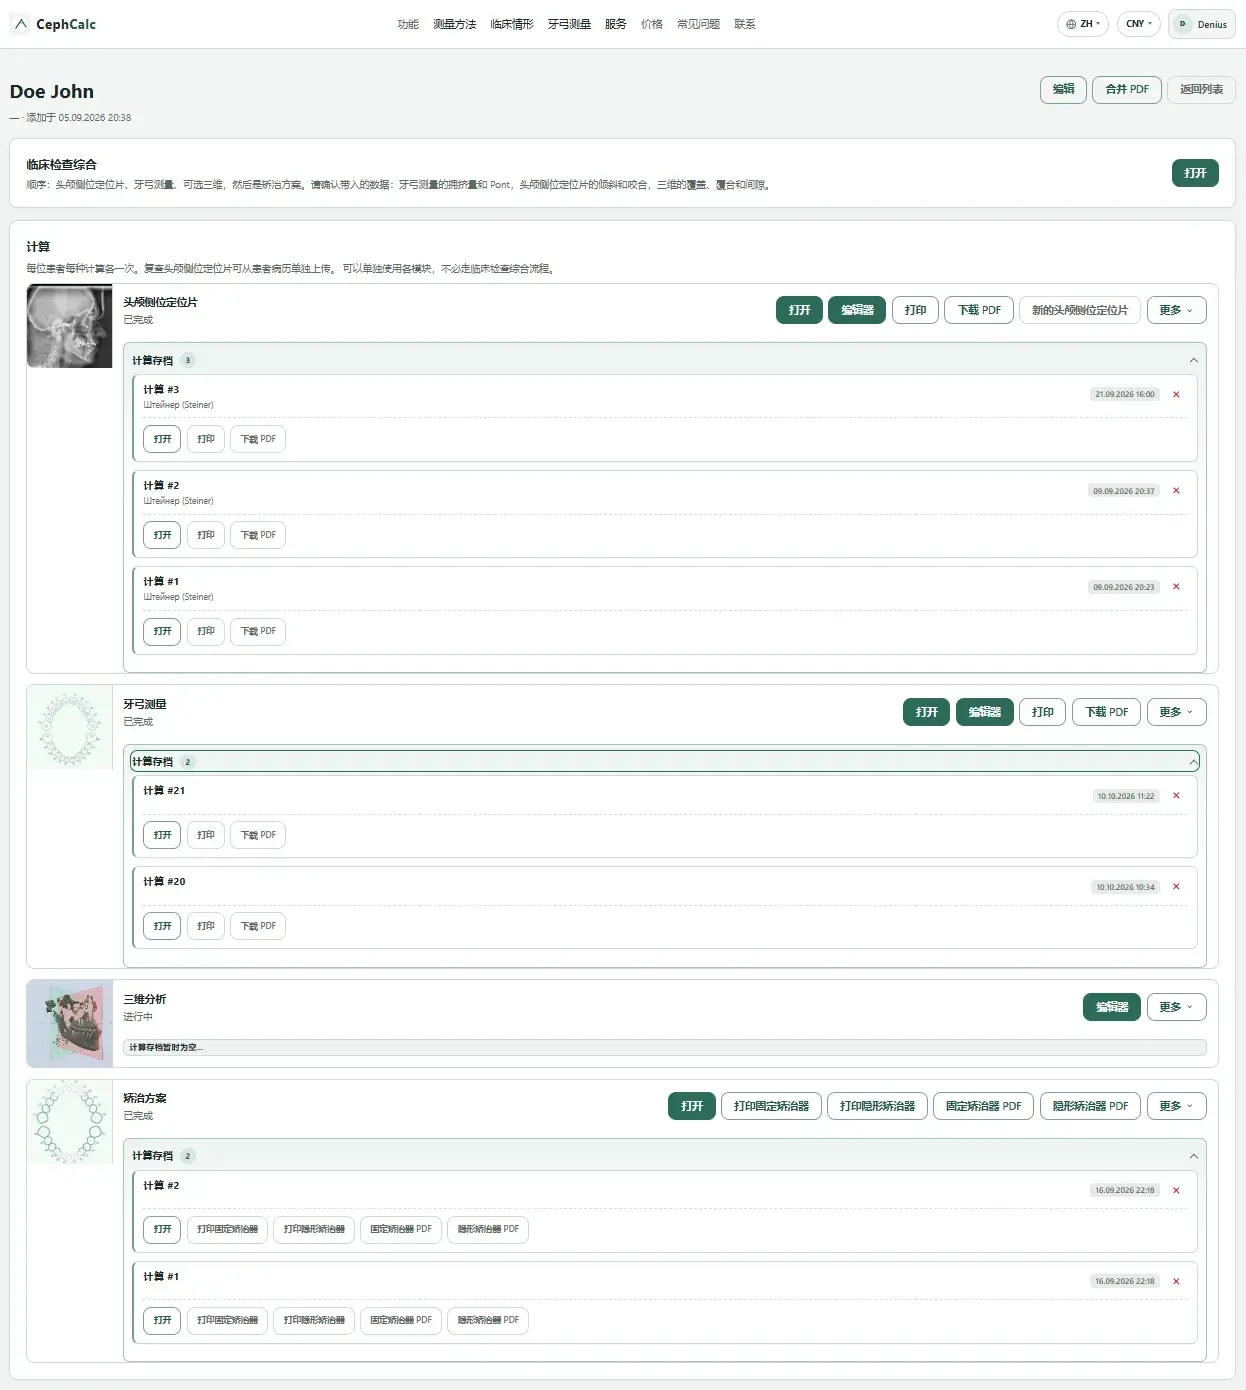The width and height of the screenshot is (1246, 1390).
Task: Collapse the 矫治方案 计算存档 list
Action: (1193, 1156)
